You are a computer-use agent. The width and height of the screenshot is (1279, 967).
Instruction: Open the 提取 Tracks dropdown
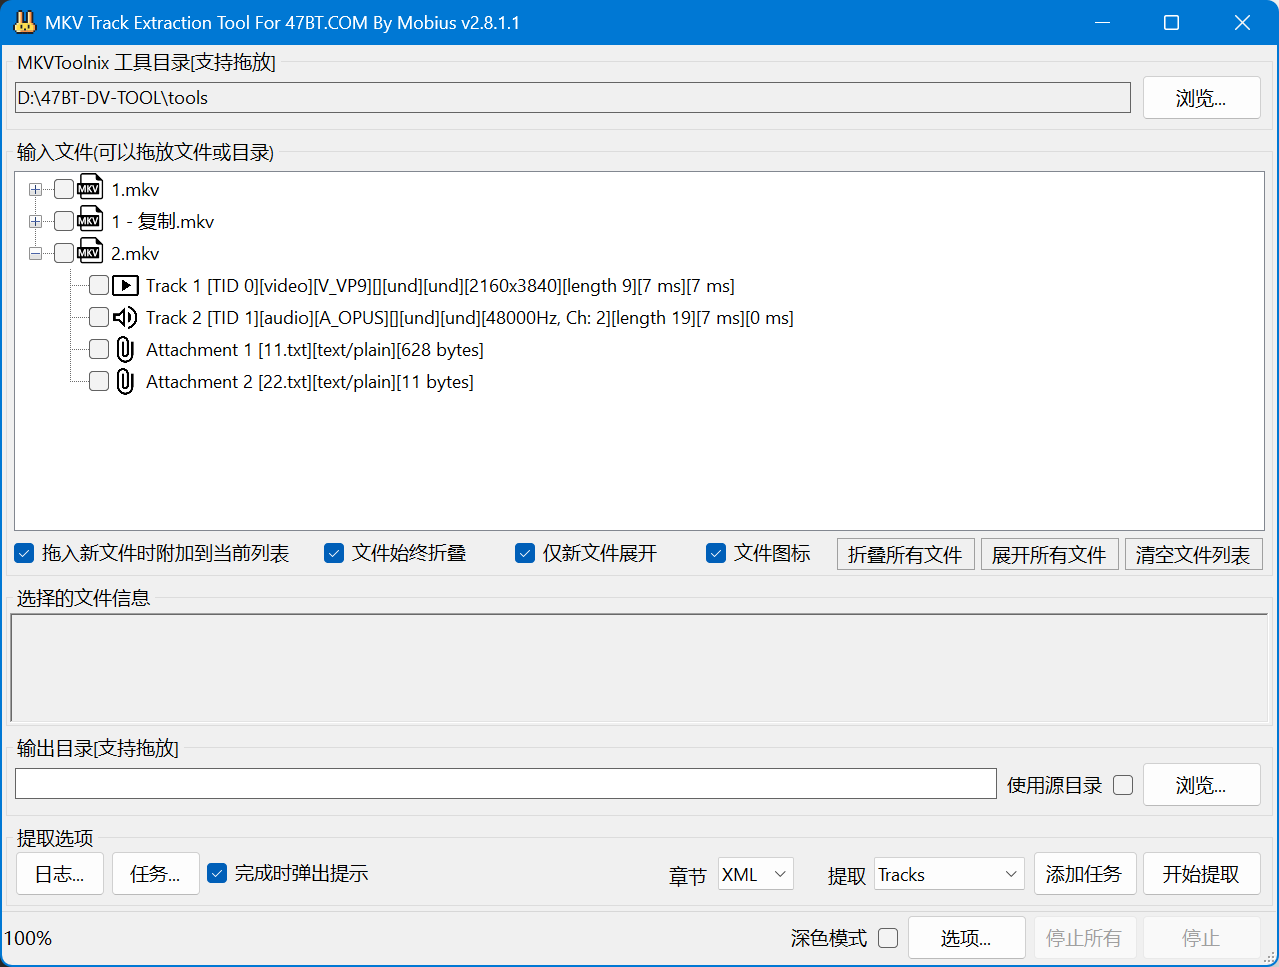(949, 874)
